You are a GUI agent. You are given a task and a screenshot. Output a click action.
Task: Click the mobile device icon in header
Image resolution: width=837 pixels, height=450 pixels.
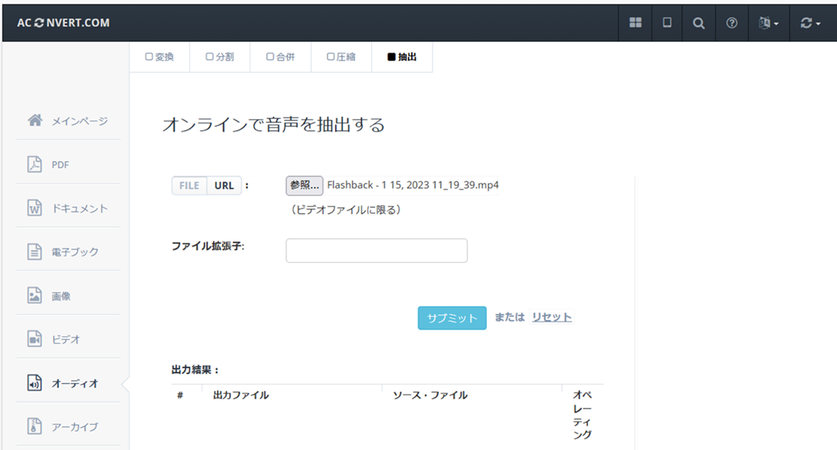[667, 23]
